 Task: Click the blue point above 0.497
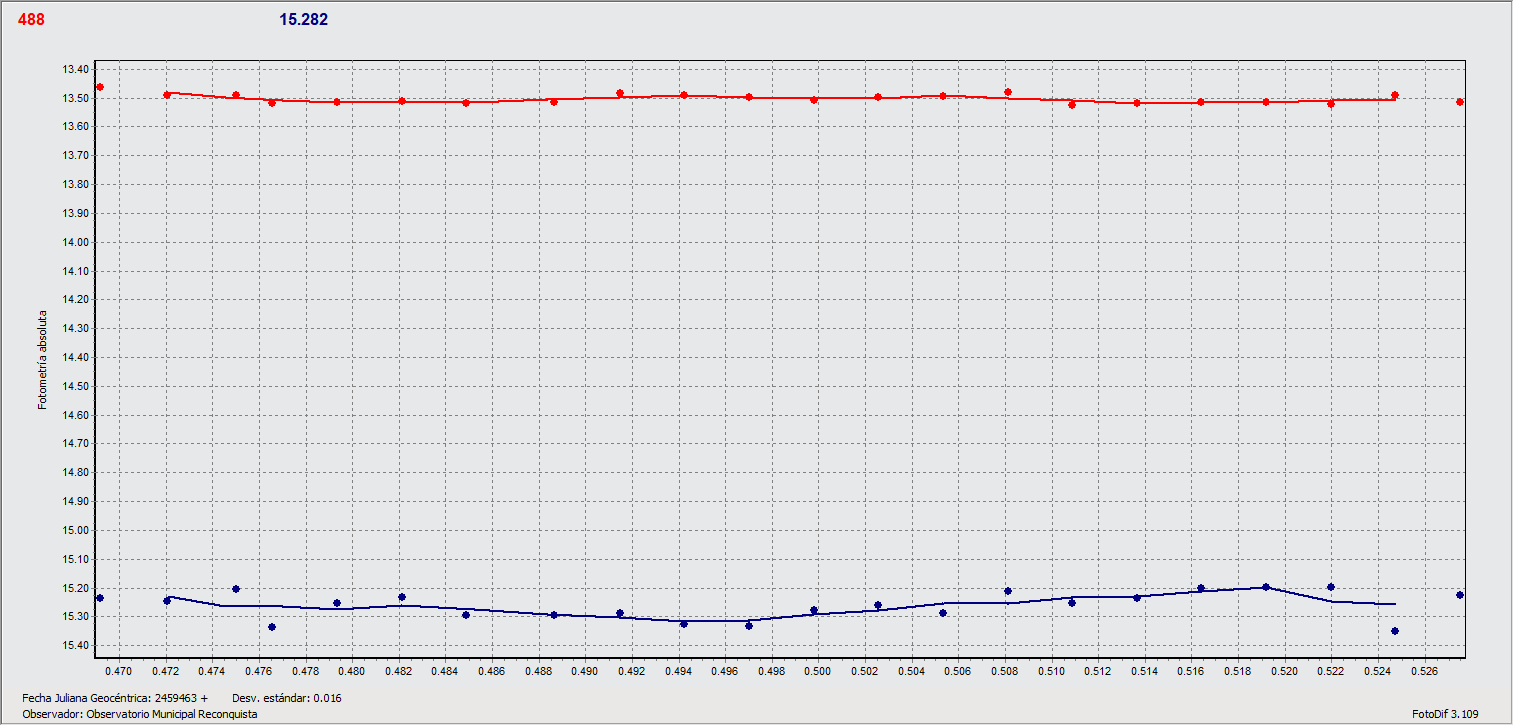749,626
